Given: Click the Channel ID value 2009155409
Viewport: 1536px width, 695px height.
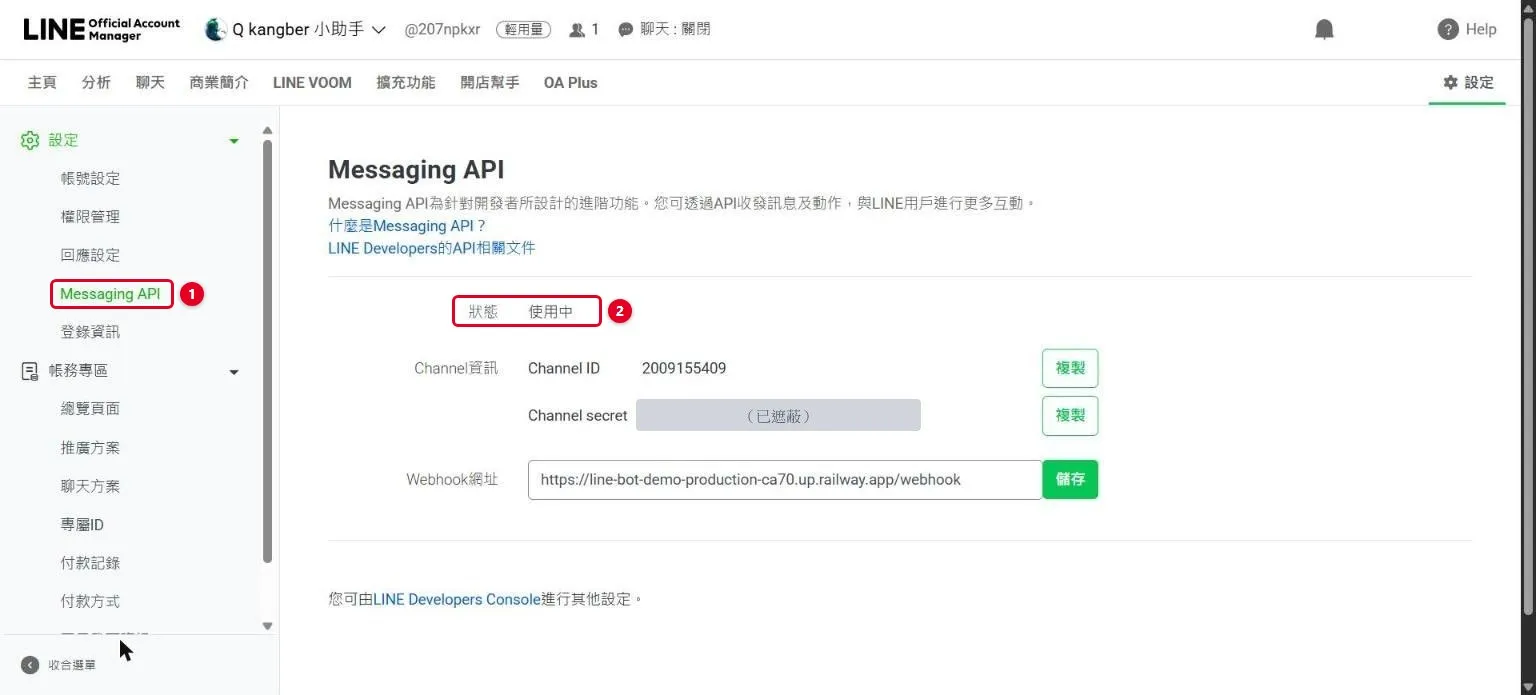Looking at the screenshot, I should coord(684,368).
